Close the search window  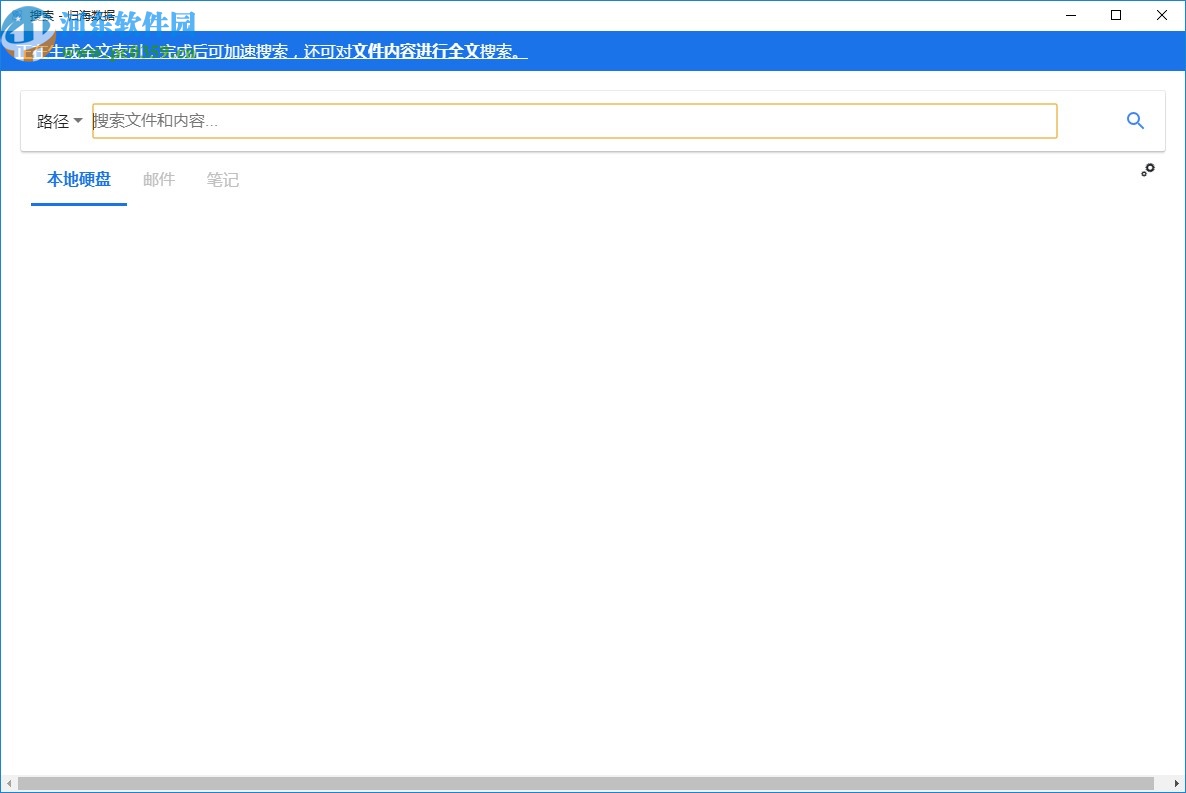(x=1162, y=15)
